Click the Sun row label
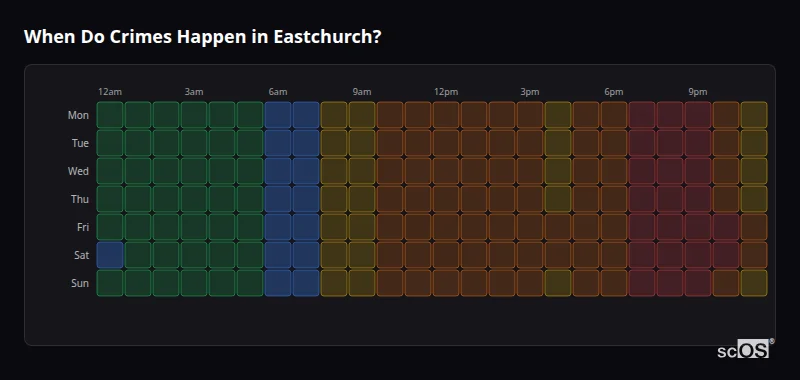The width and height of the screenshot is (800, 380). pyautogui.click(x=80, y=284)
